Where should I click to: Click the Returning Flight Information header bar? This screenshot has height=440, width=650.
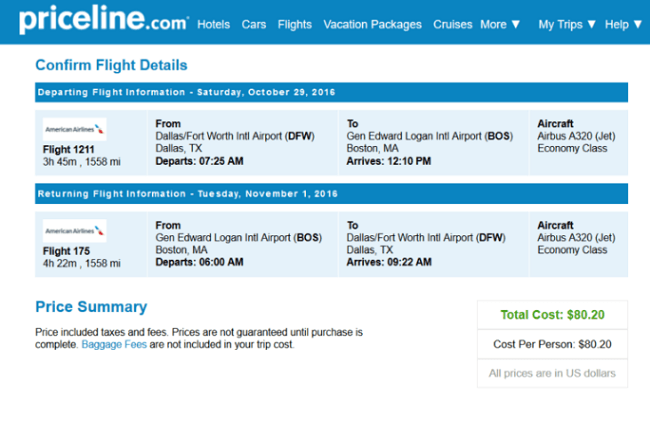coord(331,194)
